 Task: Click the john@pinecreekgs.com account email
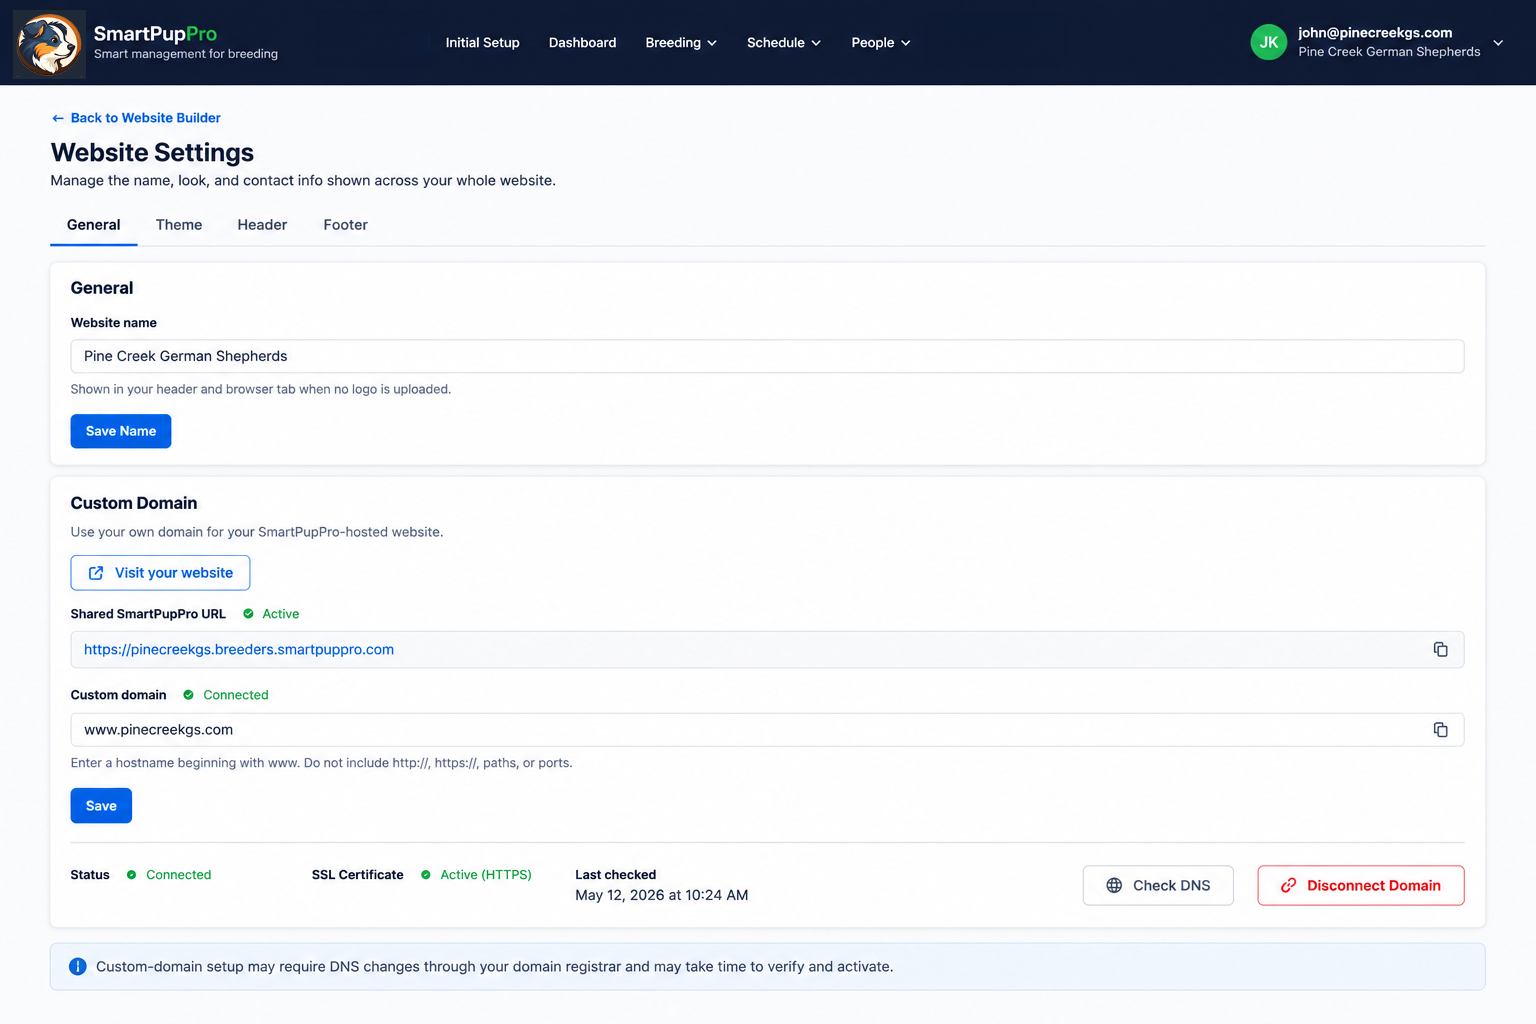[1375, 33]
